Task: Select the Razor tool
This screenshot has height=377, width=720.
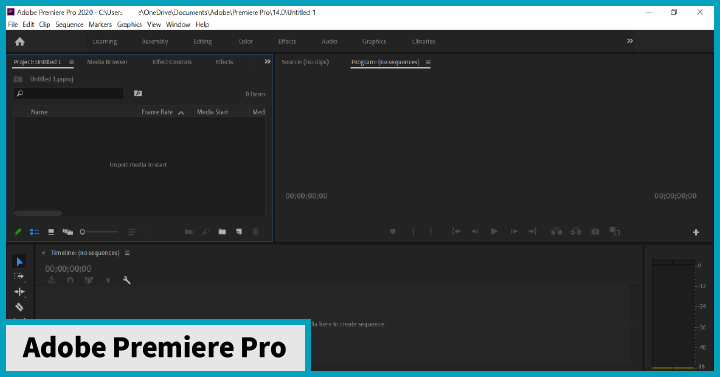Action: point(19,307)
